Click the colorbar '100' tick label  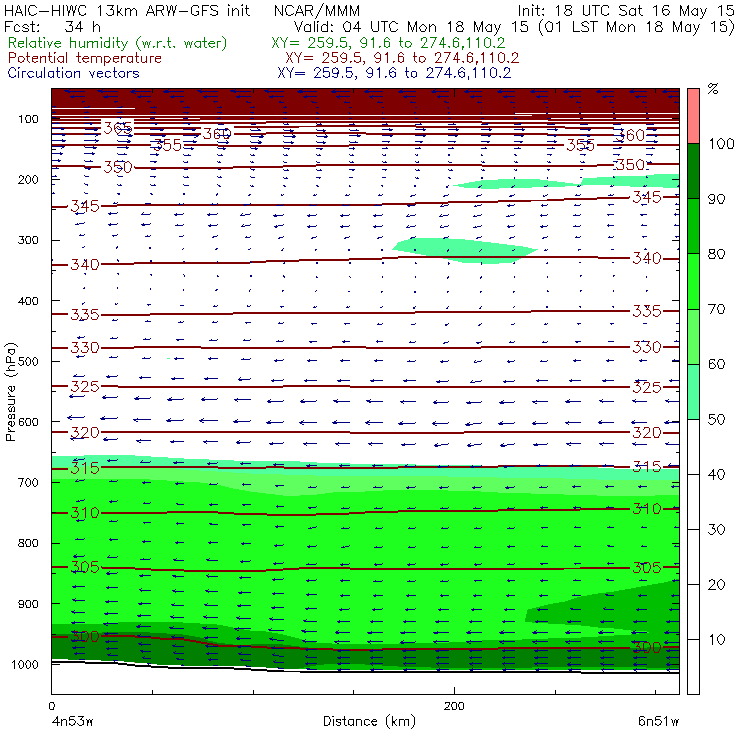coord(721,143)
